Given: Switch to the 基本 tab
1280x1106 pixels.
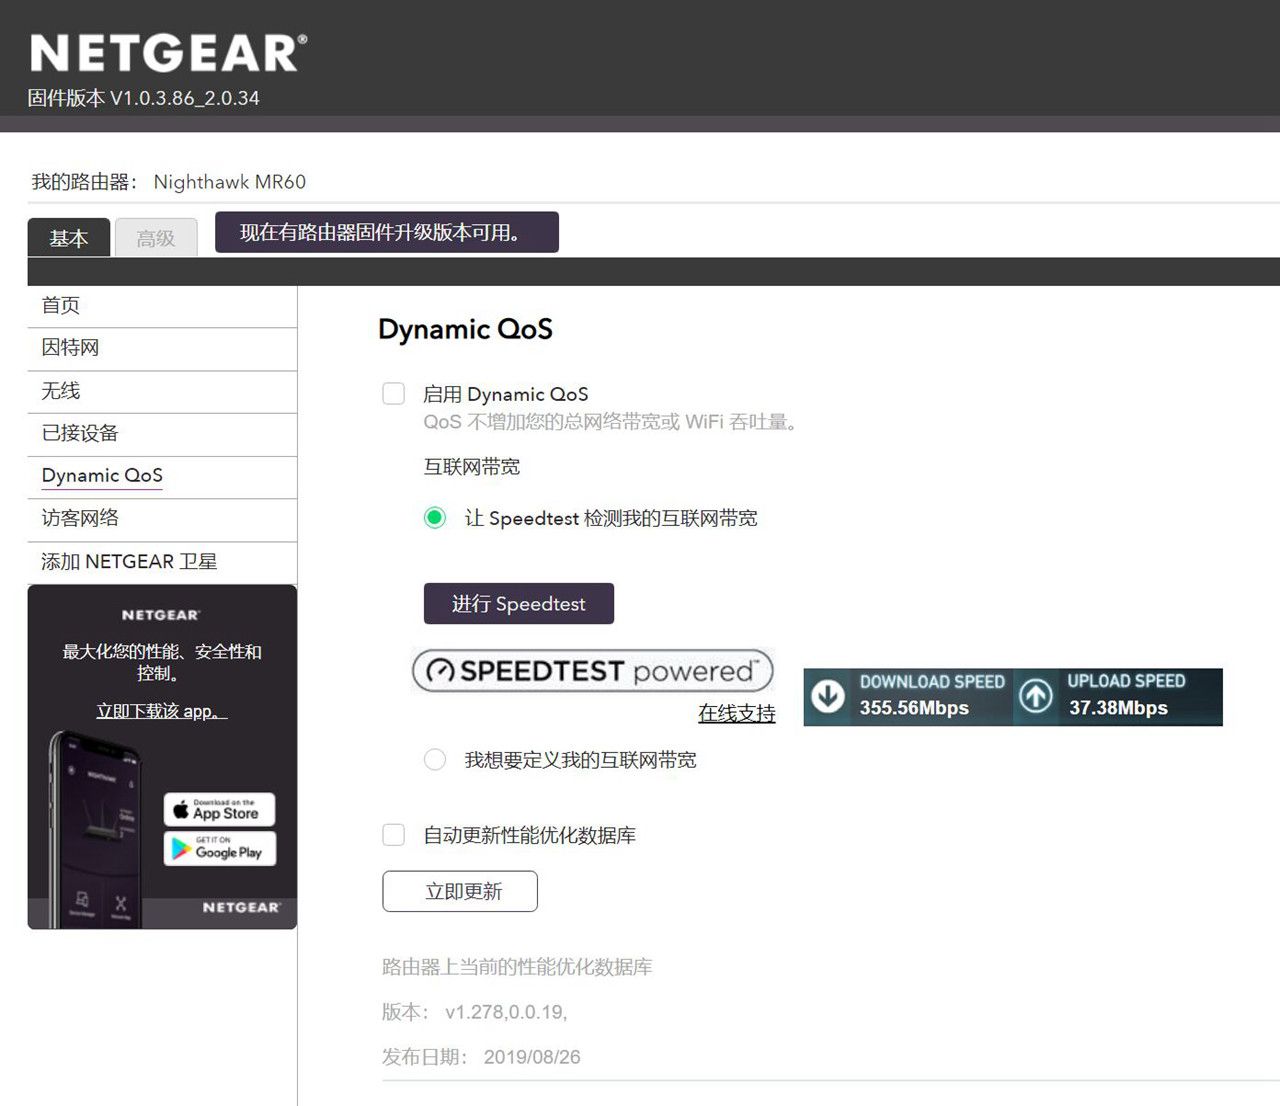Looking at the screenshot, I should [69, 238].
